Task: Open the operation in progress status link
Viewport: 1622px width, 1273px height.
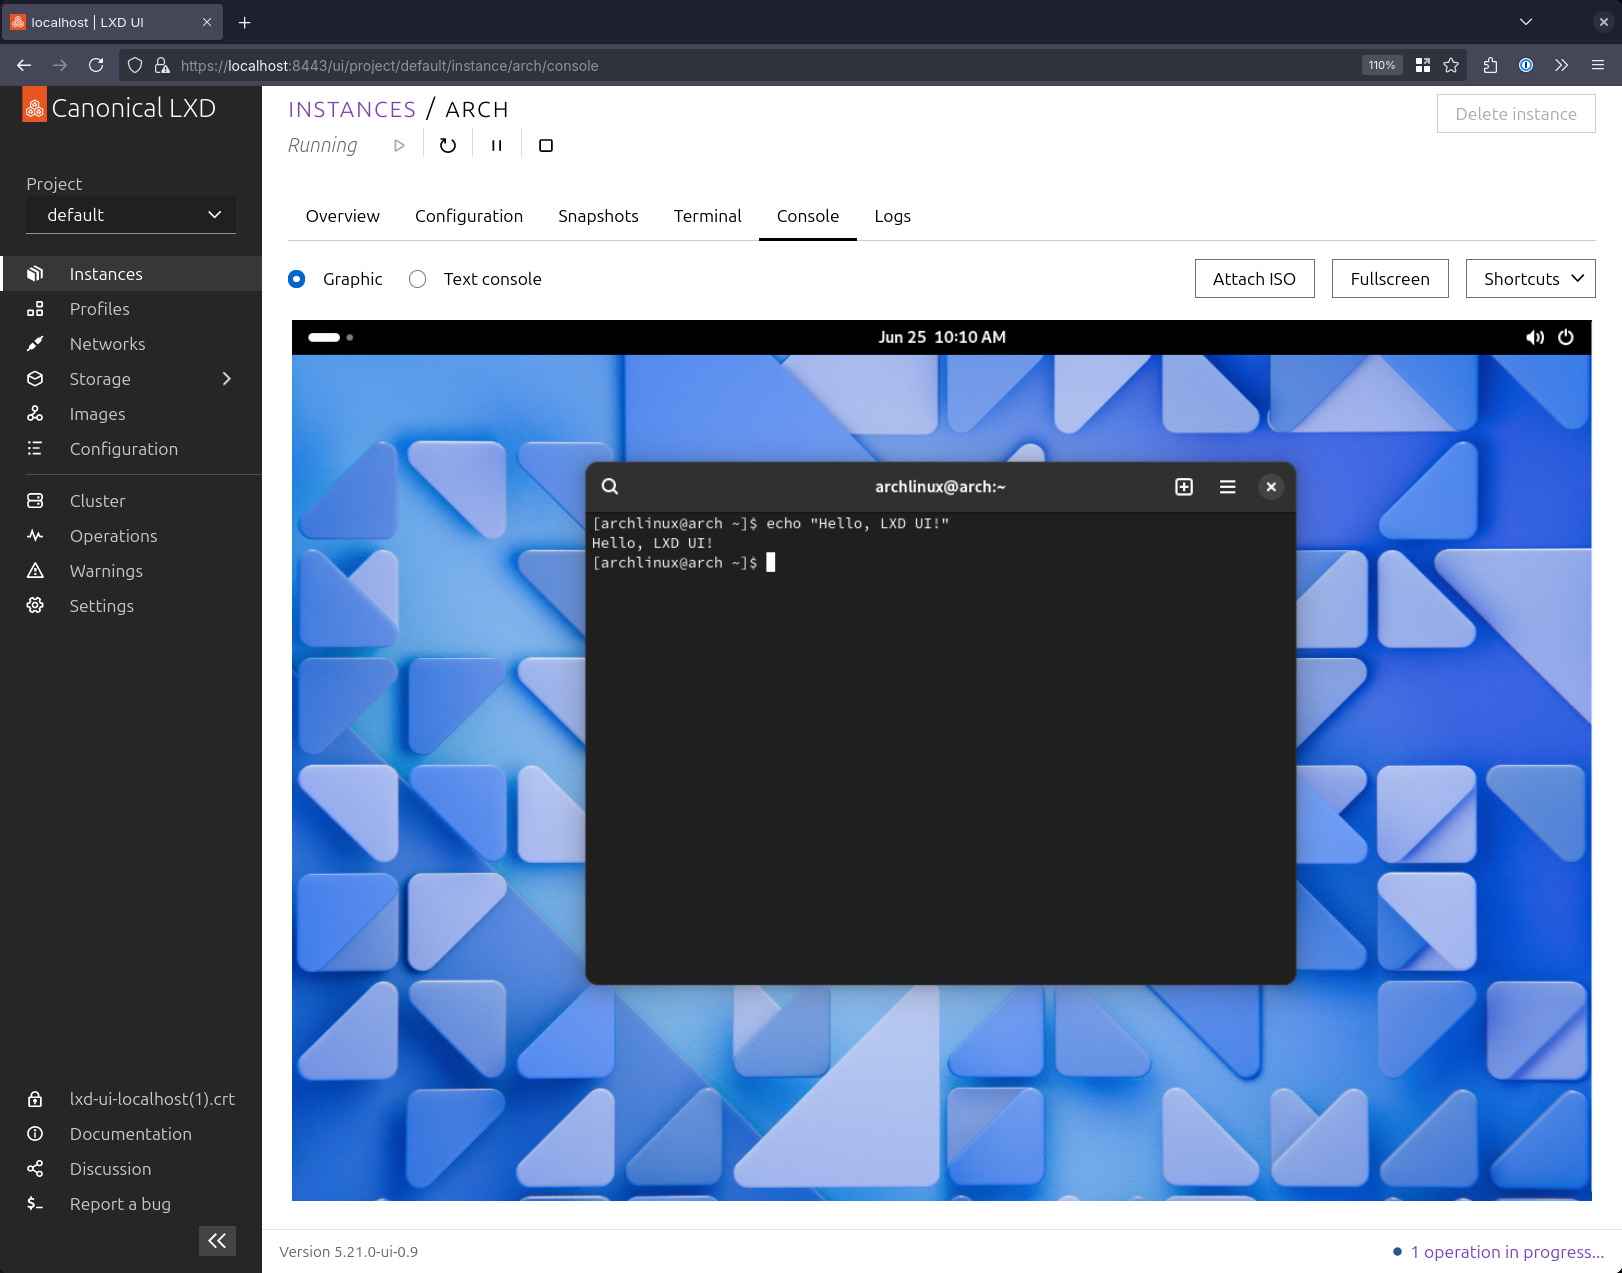Action: pyautogui.click(x=1506, y=1252)
